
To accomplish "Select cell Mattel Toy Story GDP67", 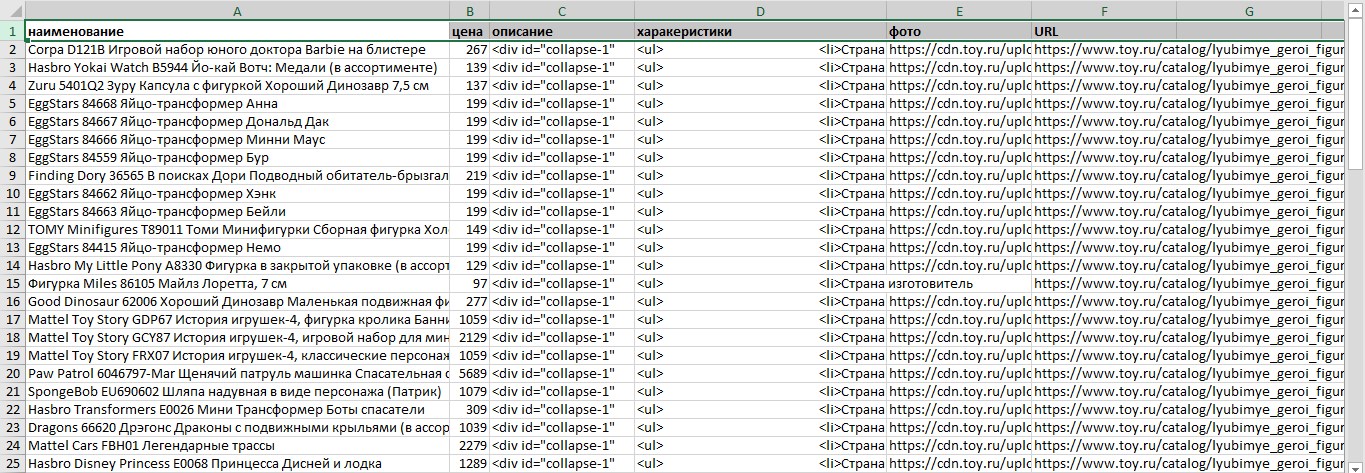I will click(x=237, y=319).
